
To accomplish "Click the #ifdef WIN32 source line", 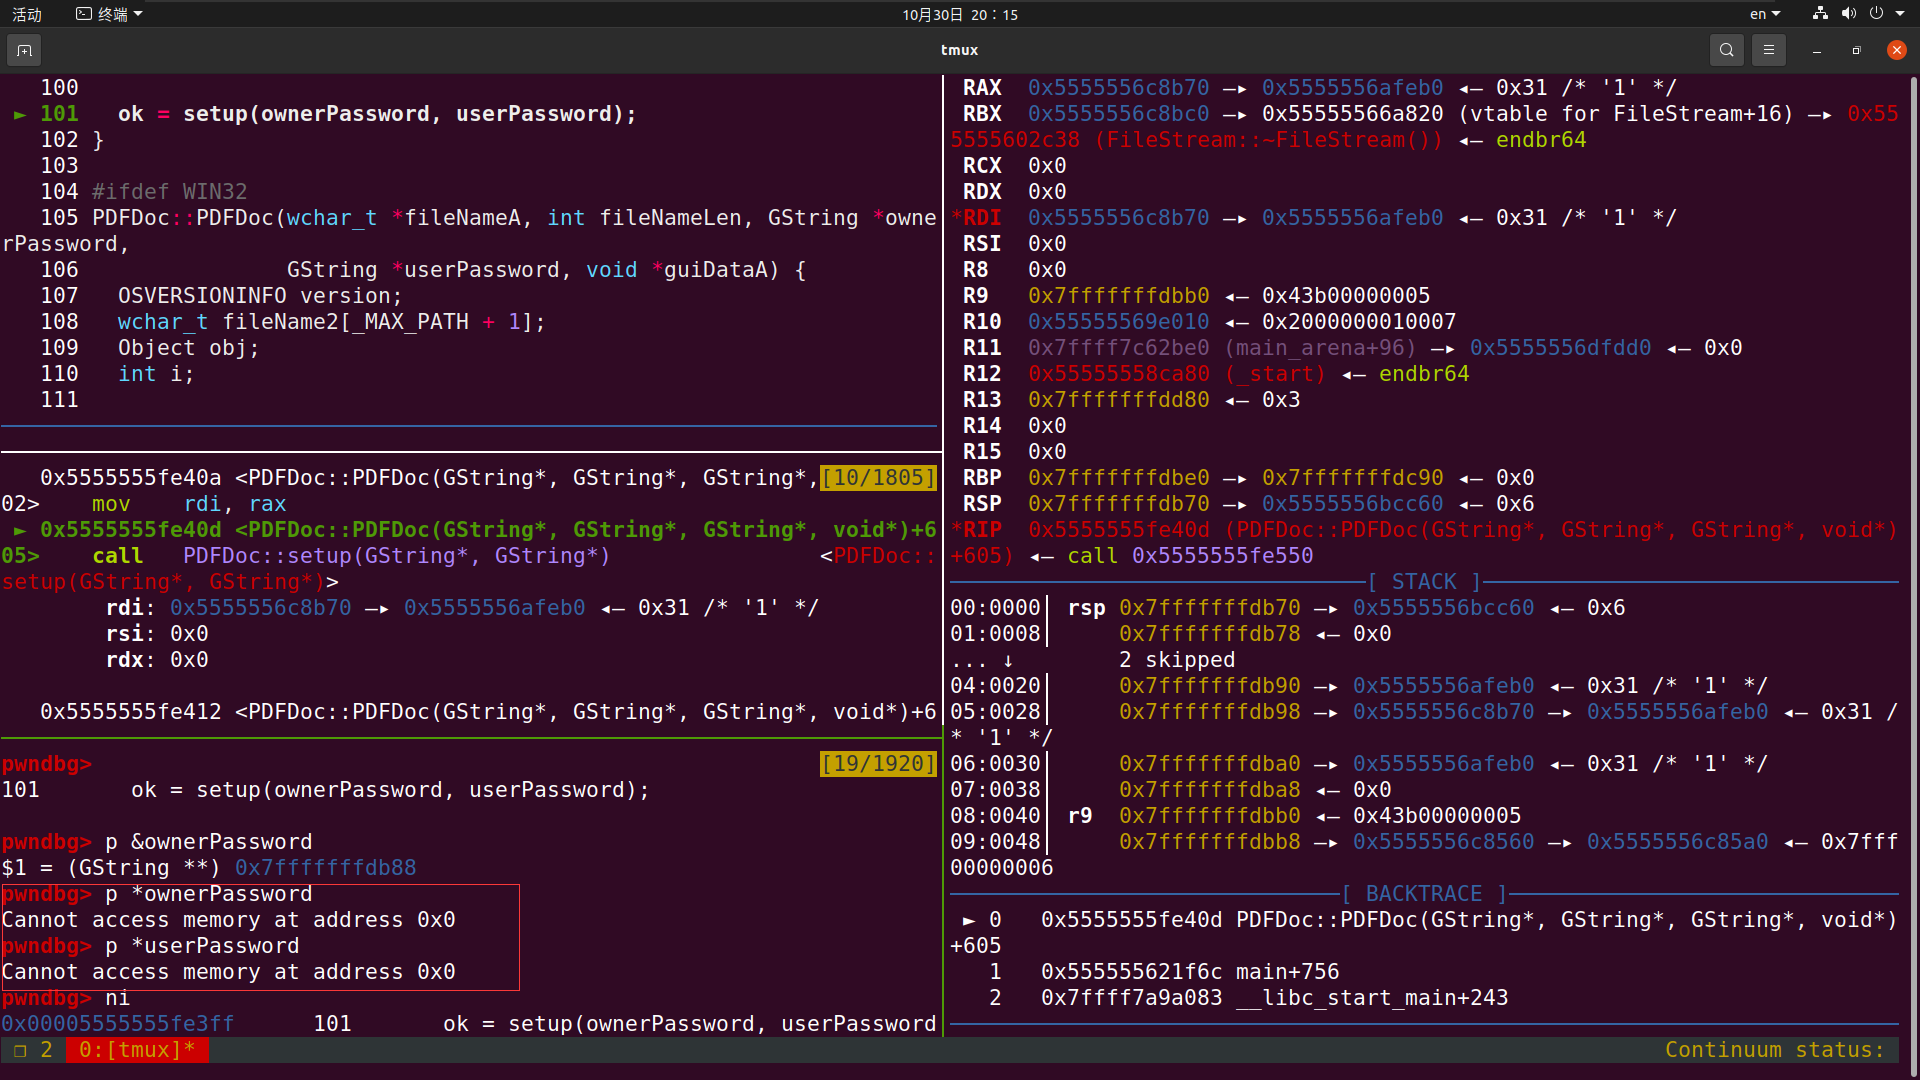I will 169,192.
